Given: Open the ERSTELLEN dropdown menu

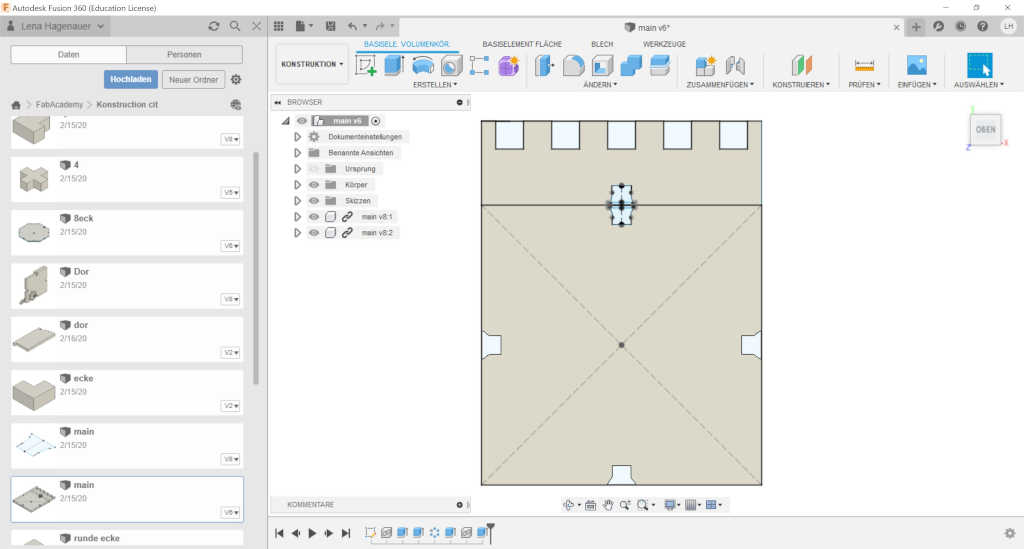Looking at the screenshot, I should click(435, 85).
